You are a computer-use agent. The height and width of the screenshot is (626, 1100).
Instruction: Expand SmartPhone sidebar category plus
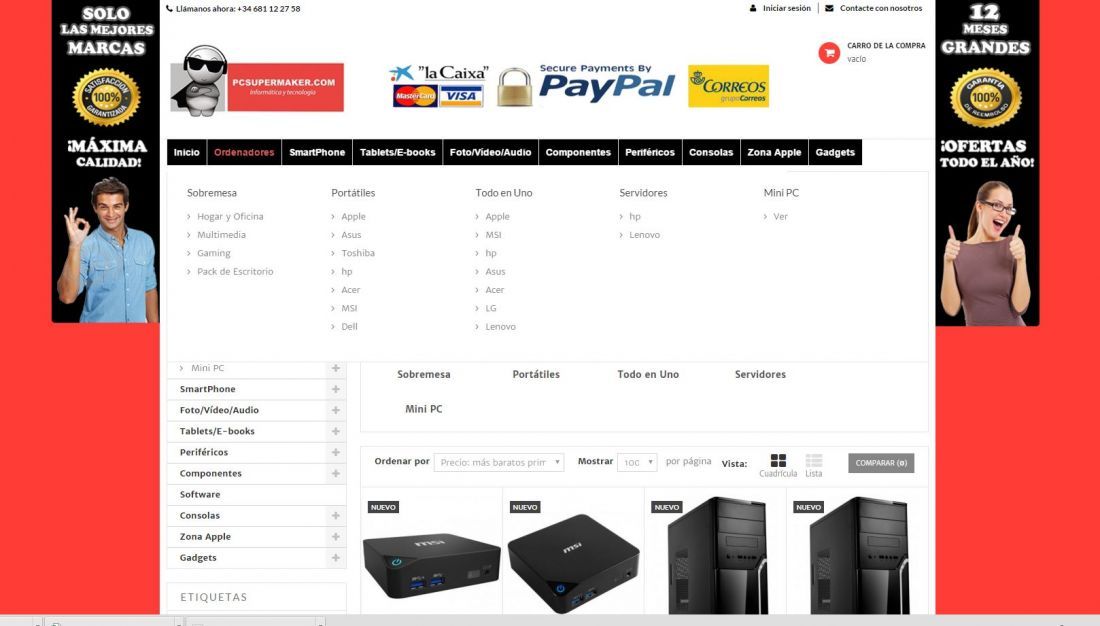tap(335, 389)
